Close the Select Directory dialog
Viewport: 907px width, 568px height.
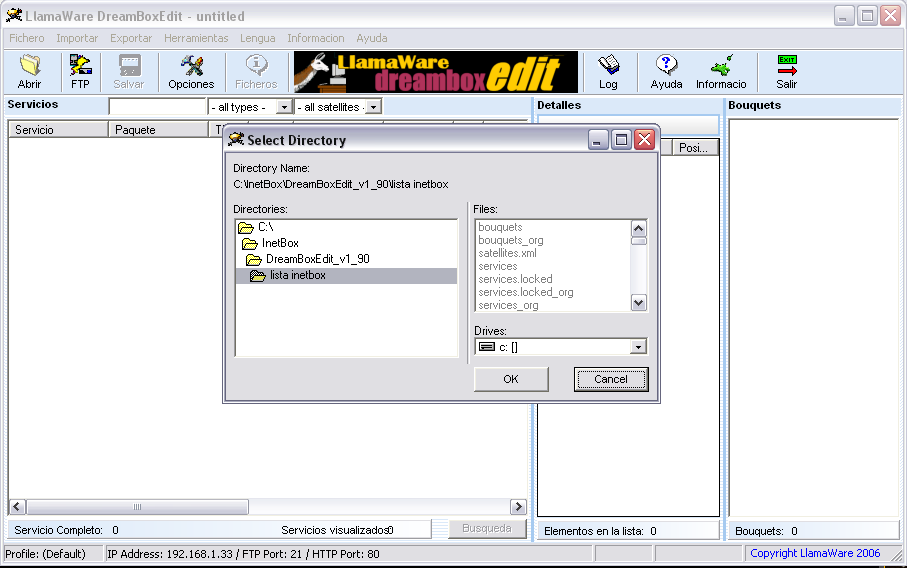coord(644,139)
